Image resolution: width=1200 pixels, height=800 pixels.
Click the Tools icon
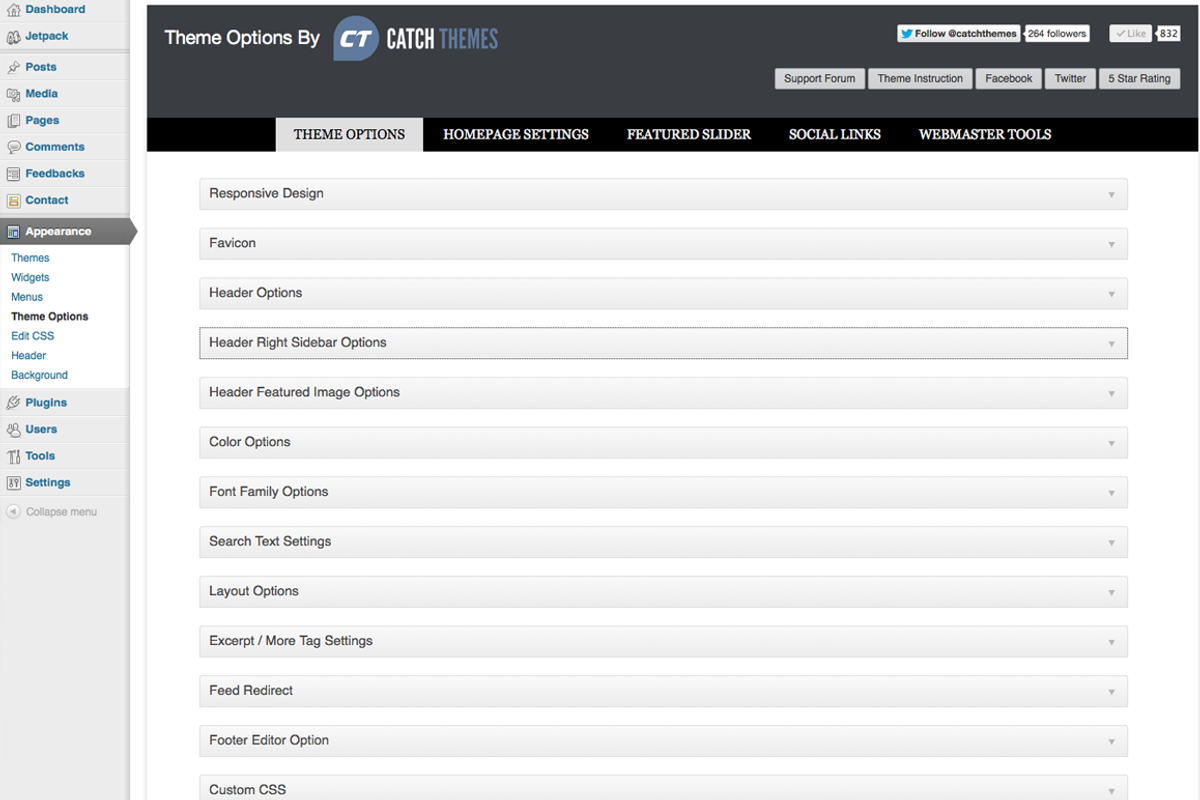[14, 455]
